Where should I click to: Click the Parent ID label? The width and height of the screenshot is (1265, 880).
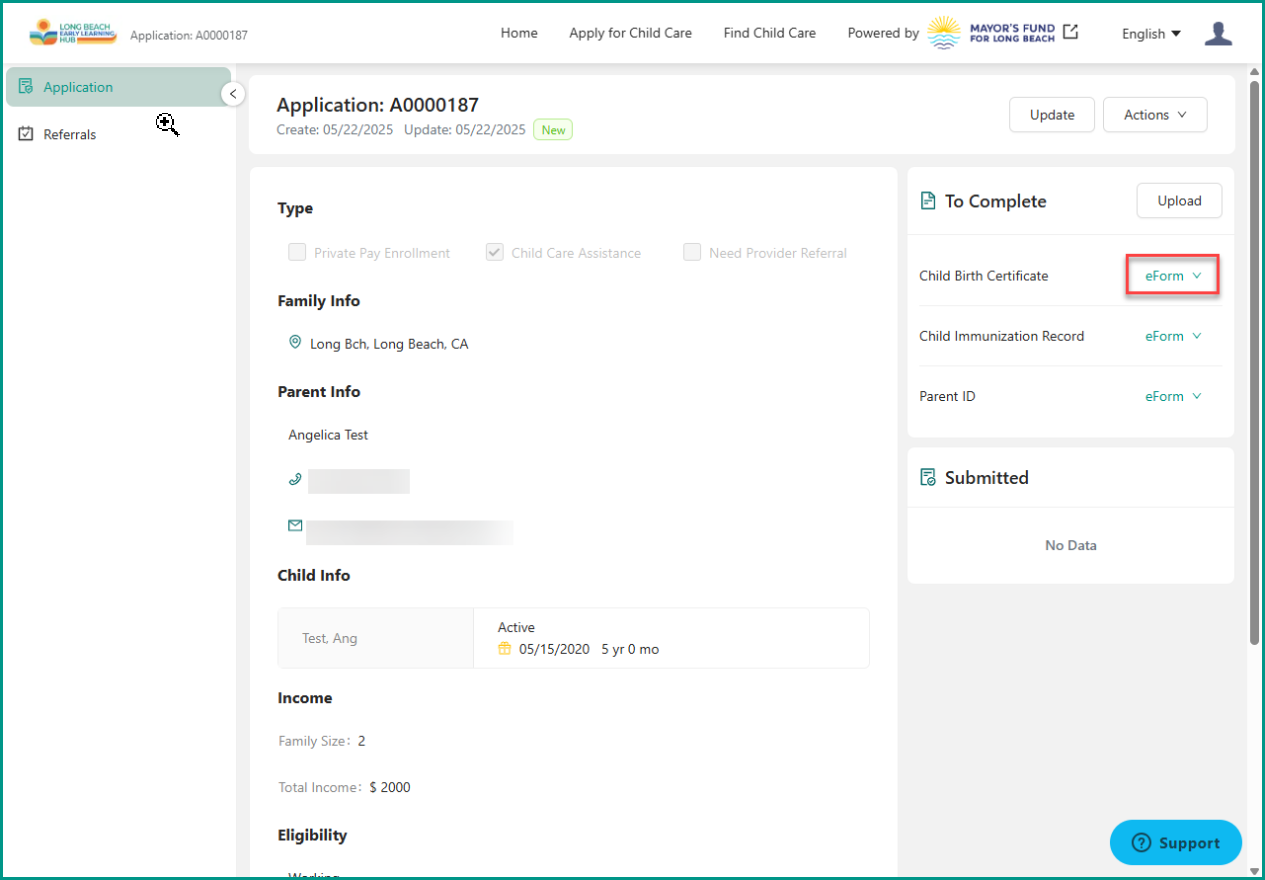947,396
